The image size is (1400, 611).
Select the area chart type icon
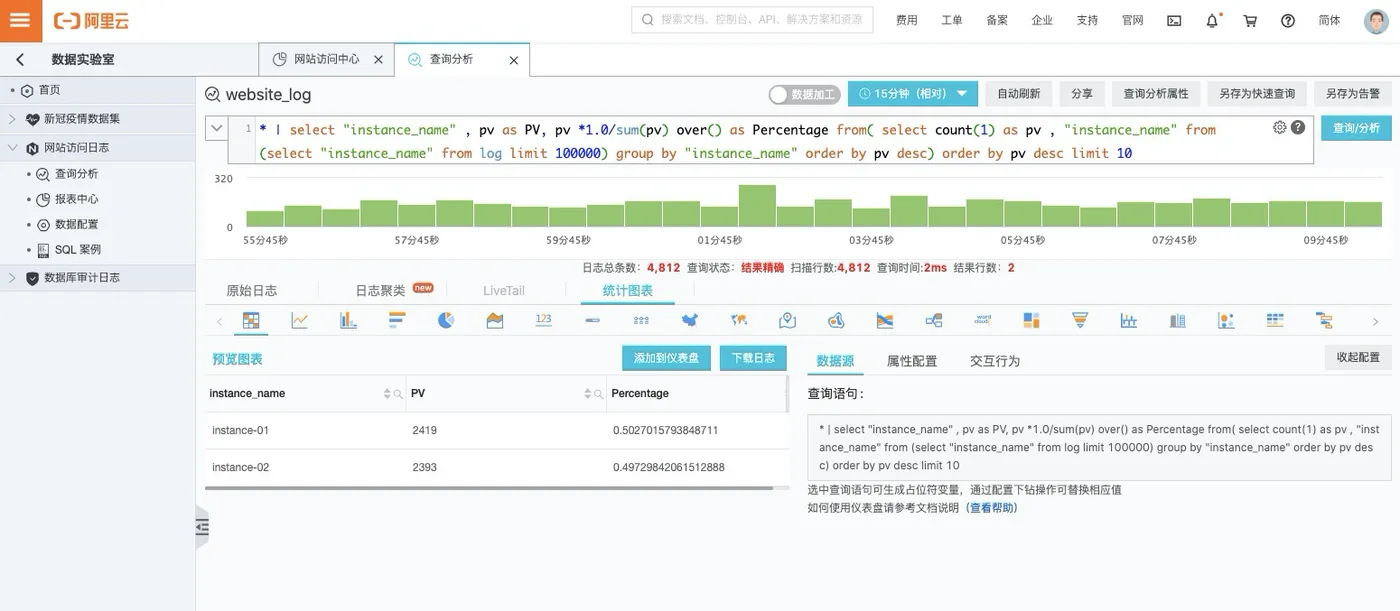point(495,320)
